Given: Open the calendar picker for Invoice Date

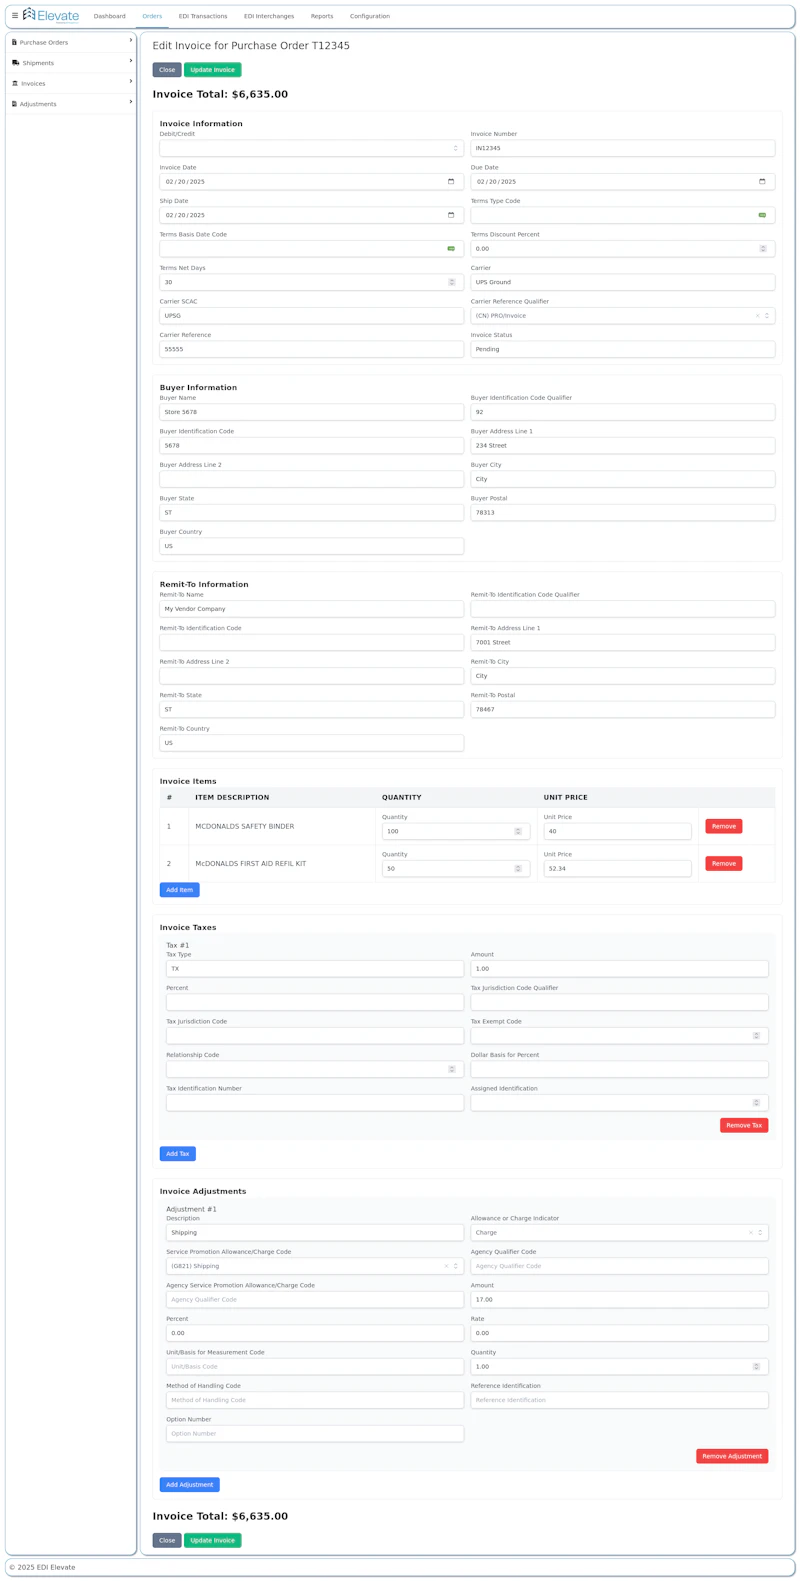Looking at the screenshot, I should (x=451, y=182).
